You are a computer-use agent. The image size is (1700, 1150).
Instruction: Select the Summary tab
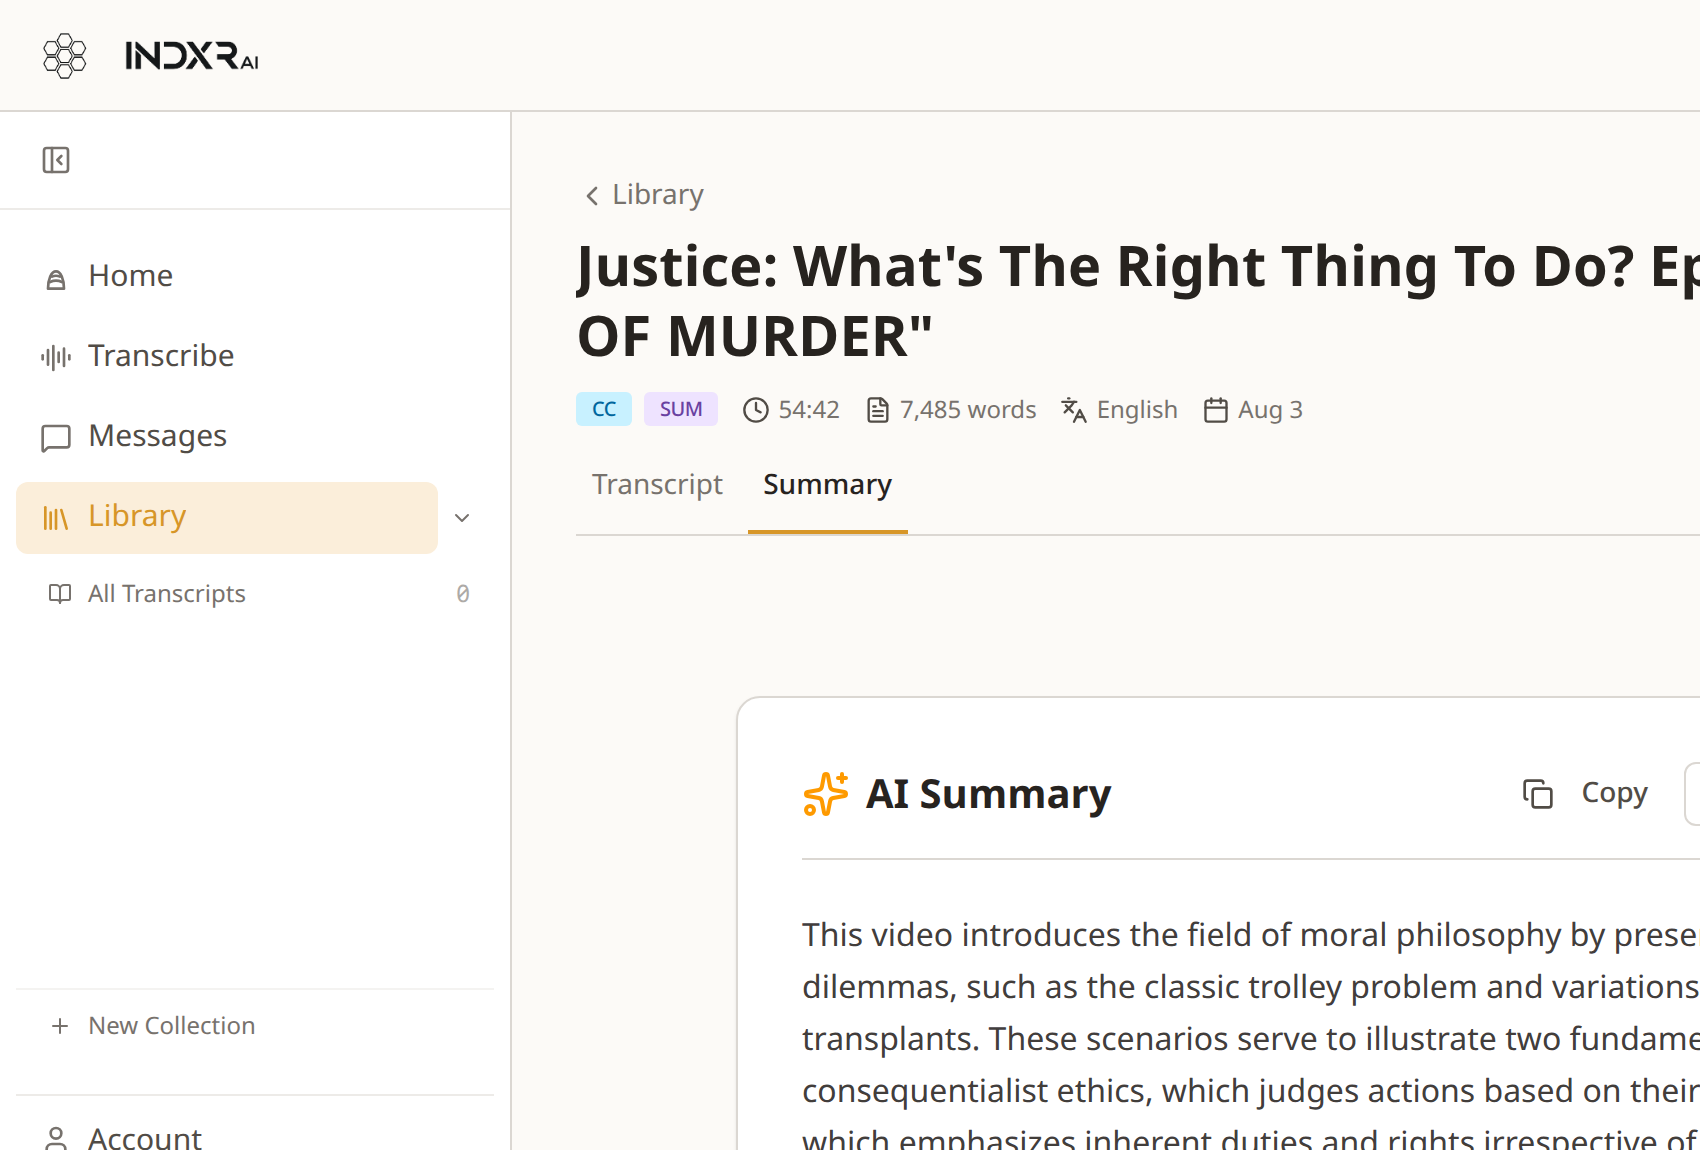[827, 485]
